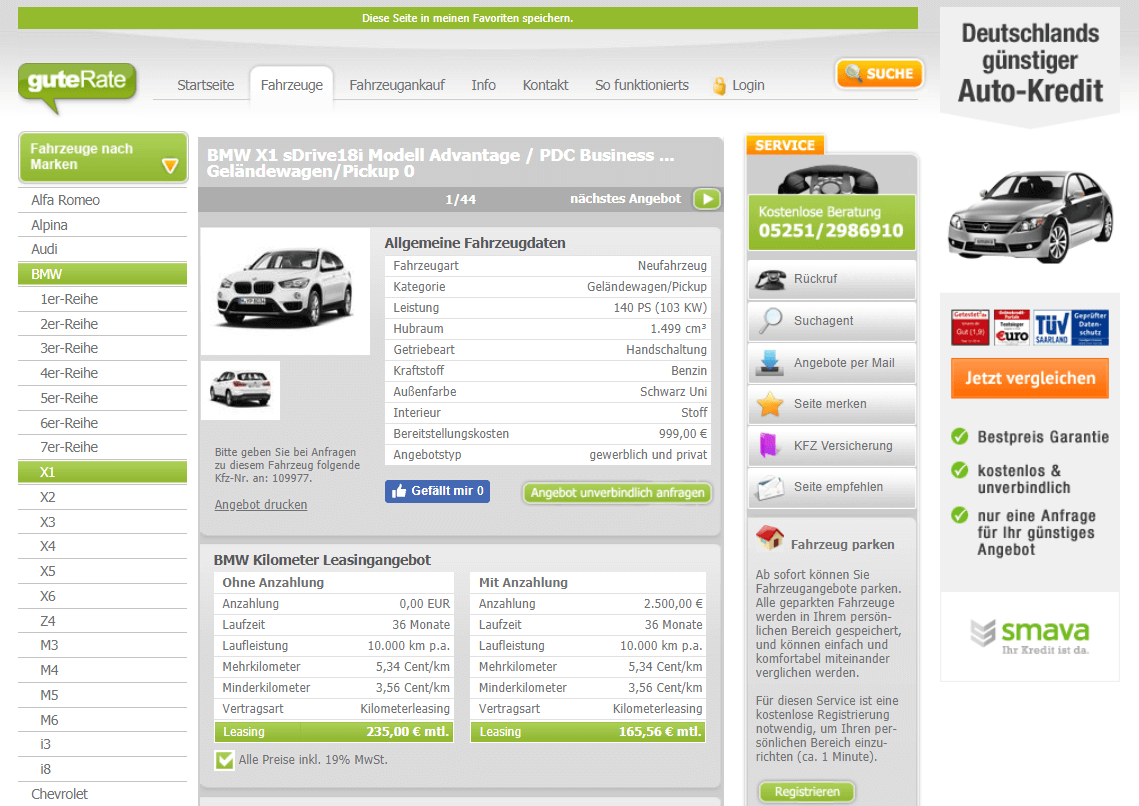Select the highlighted BMW brand entry
The height and width of the screenshot is (806, 1139).
click(102, 274)
